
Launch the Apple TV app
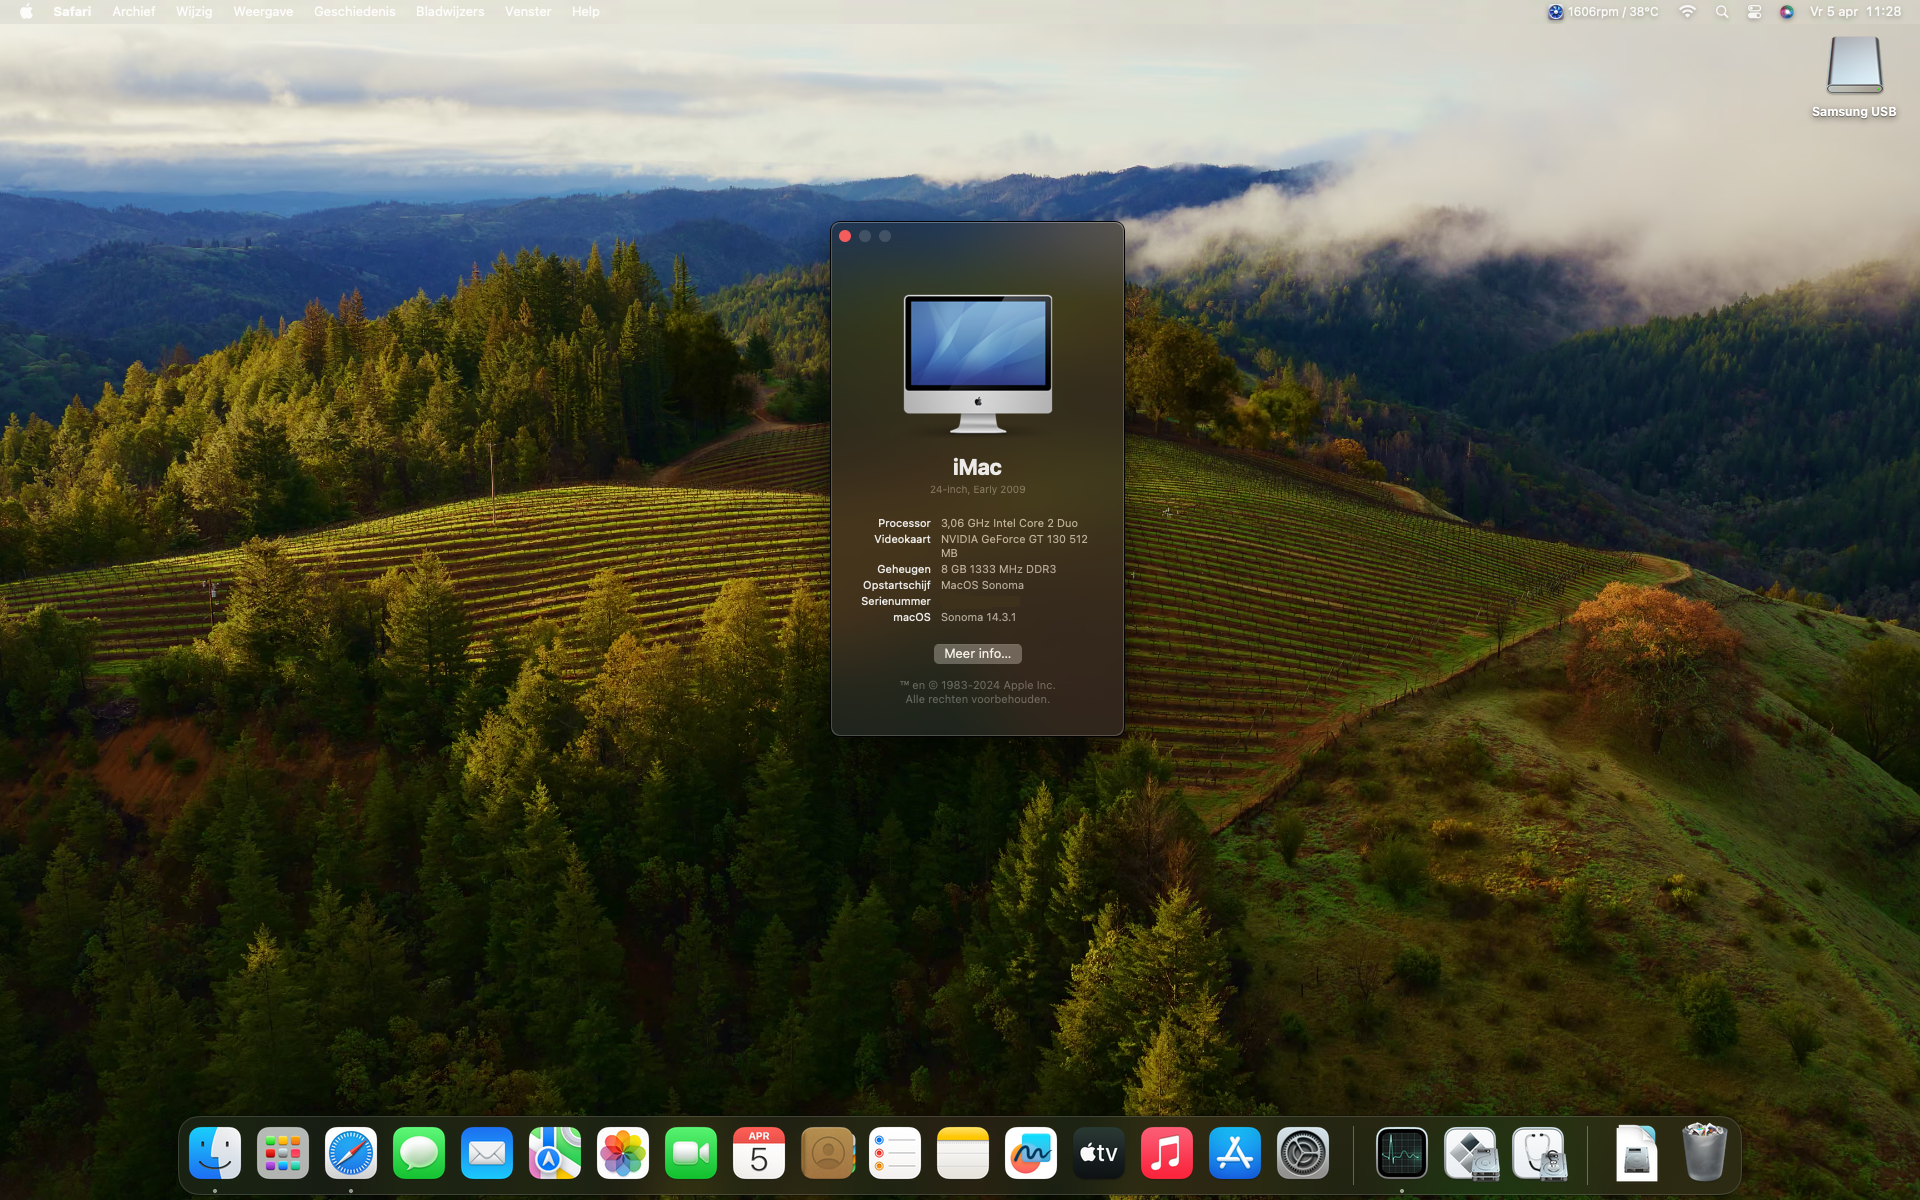click(1099, 1153)
